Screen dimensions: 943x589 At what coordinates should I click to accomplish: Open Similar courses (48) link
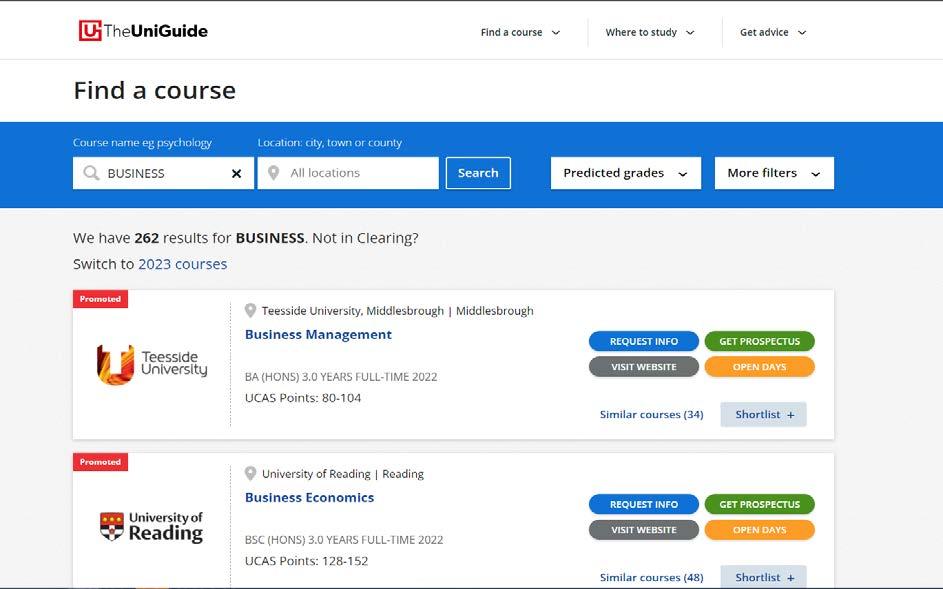(651, 578)
